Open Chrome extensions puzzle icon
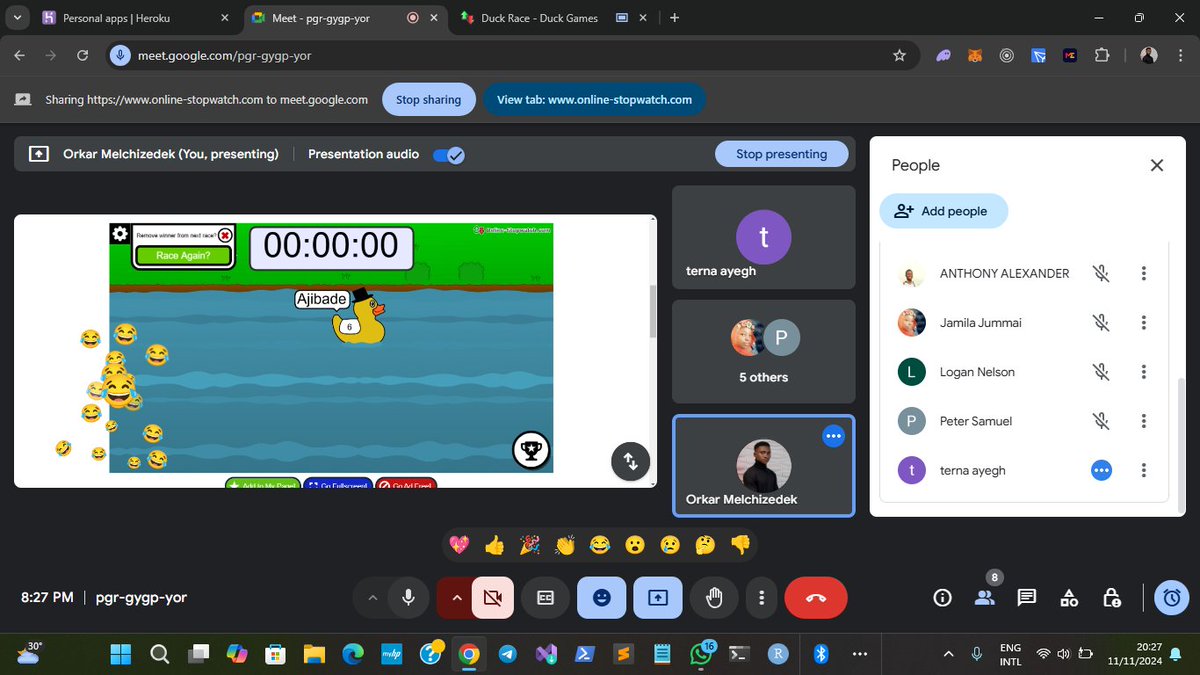 (x=1102, y=56)
